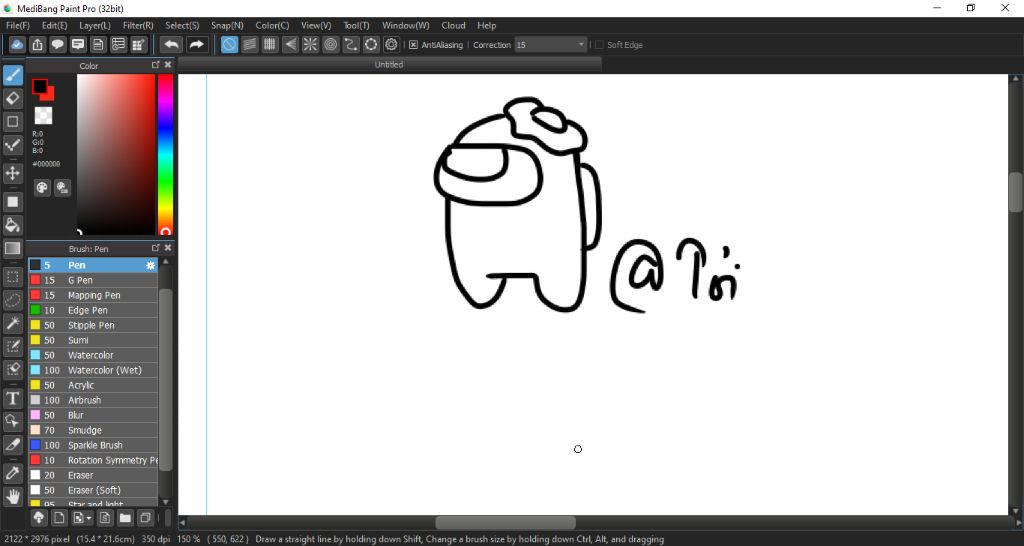Click the Undo arrow
The image size is (1024, 546).
171,44
